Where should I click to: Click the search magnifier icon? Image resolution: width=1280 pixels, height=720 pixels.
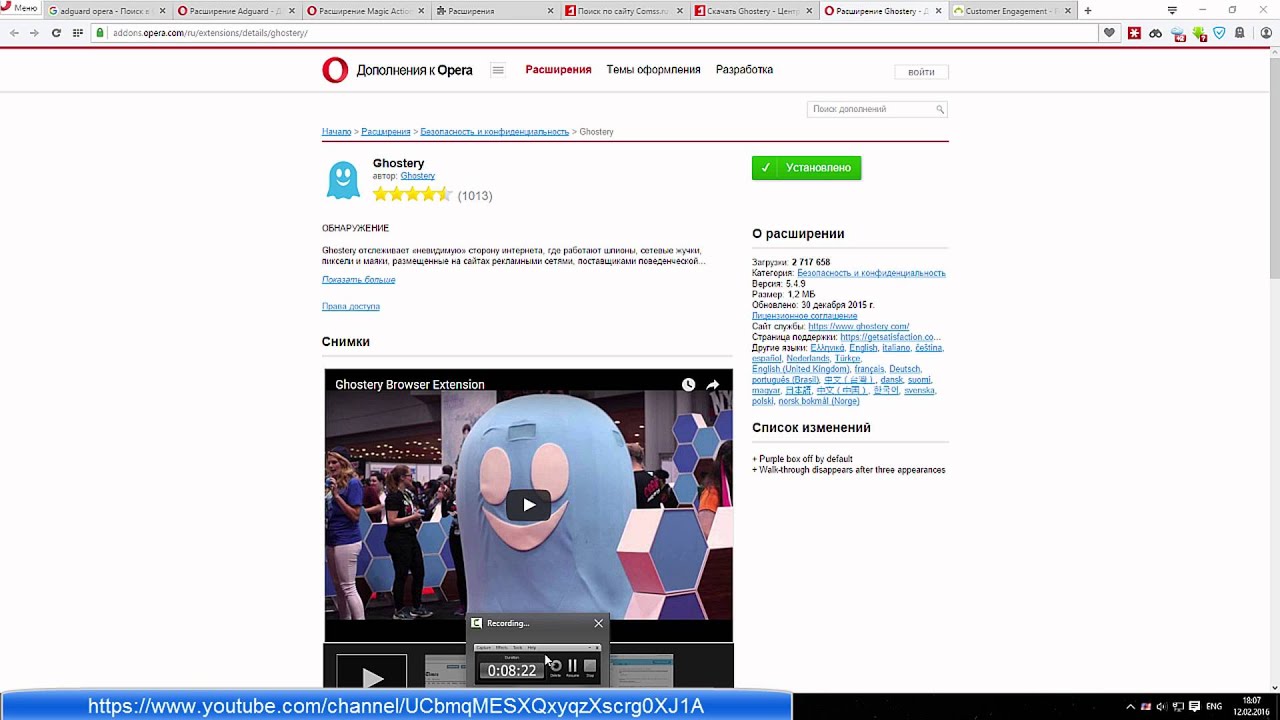pos(940,109)
